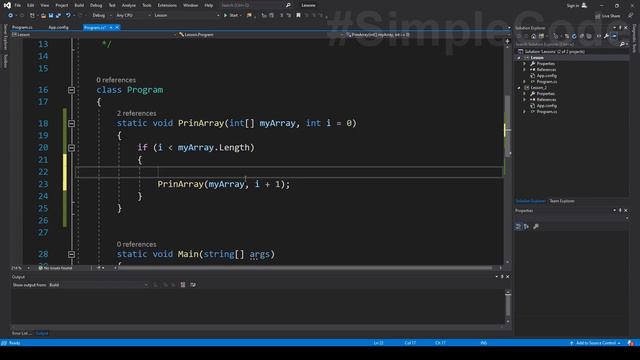Toggle word wrap icon in Output panel
Viewport: 640px width, 360px height.
coord(193,285)
